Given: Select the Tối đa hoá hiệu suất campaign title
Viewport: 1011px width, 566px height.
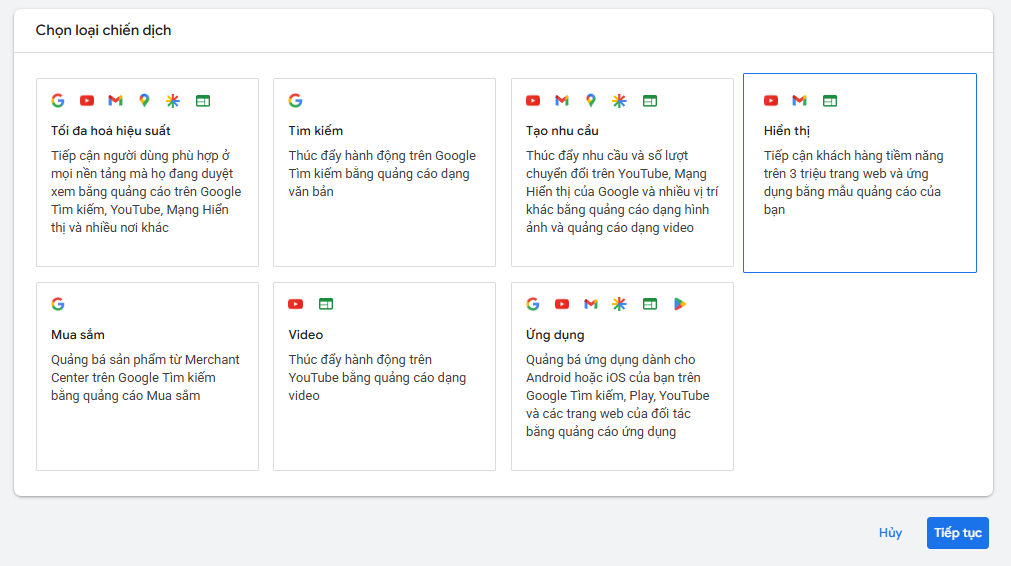Looking at the screenshot, I should [x=110, y=131].
